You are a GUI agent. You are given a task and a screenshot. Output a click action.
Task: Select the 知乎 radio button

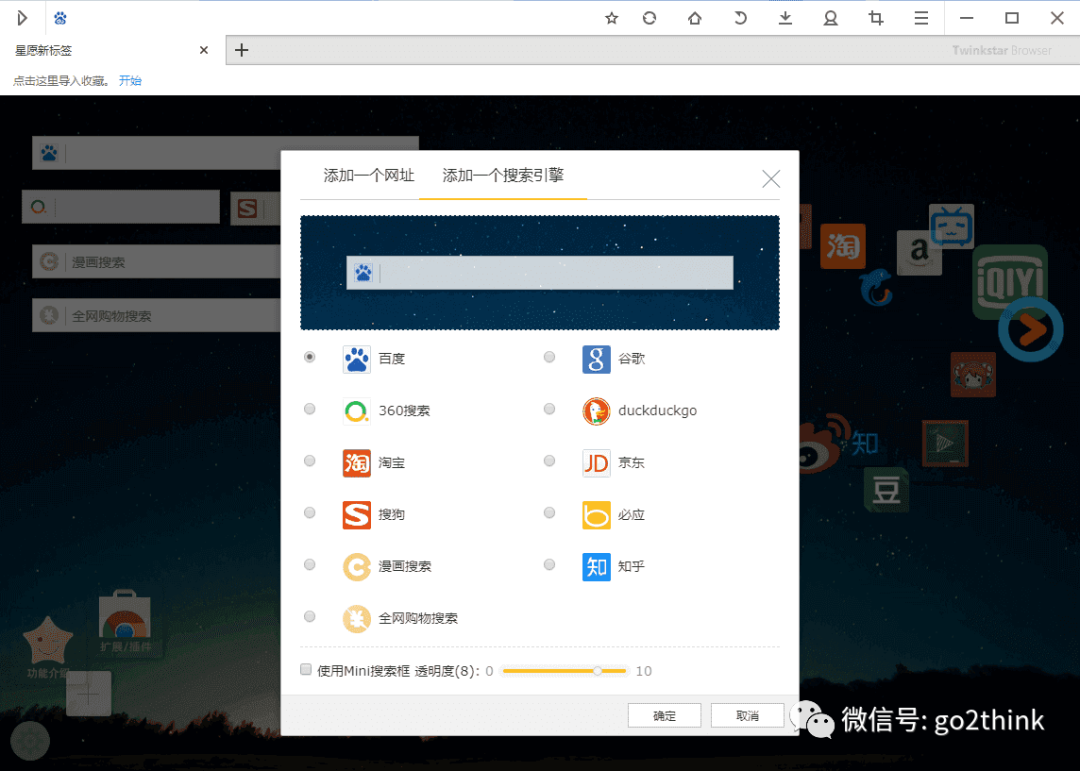pyautogui.click(x=549, y=565)
